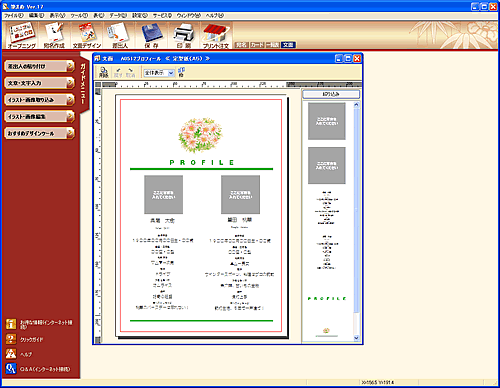Switch to the カード tab
This screenshot has height=388, width=500.
click(x=257, y=45)
